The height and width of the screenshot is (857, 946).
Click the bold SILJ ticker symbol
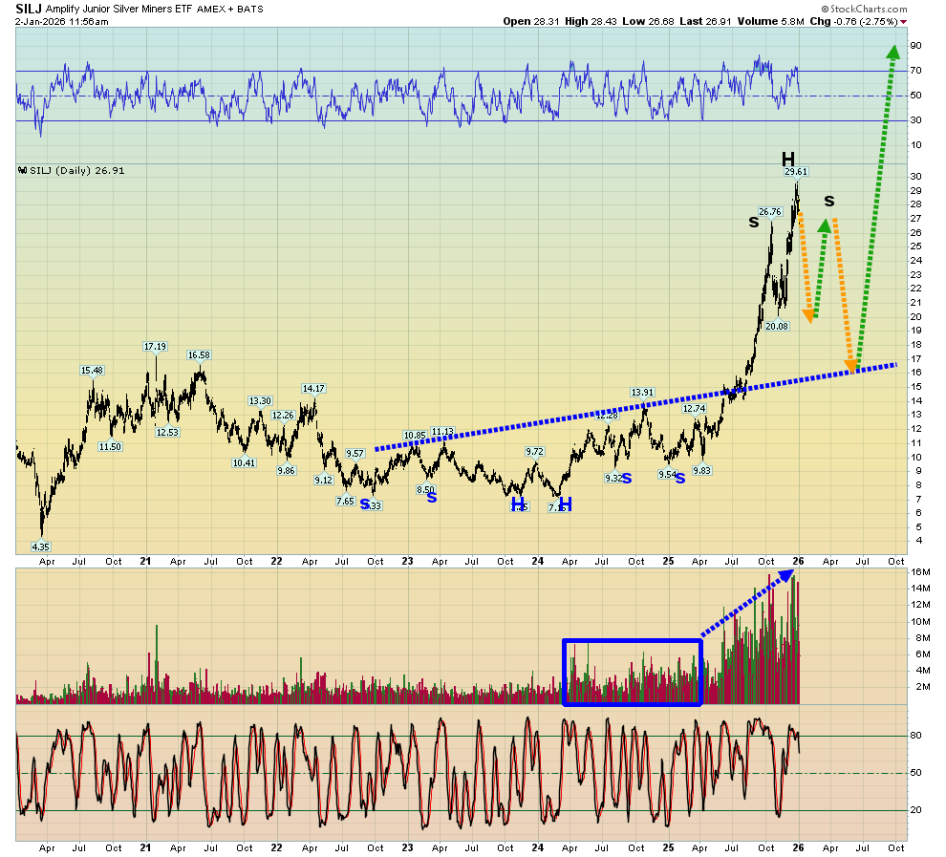pos(28,8)
